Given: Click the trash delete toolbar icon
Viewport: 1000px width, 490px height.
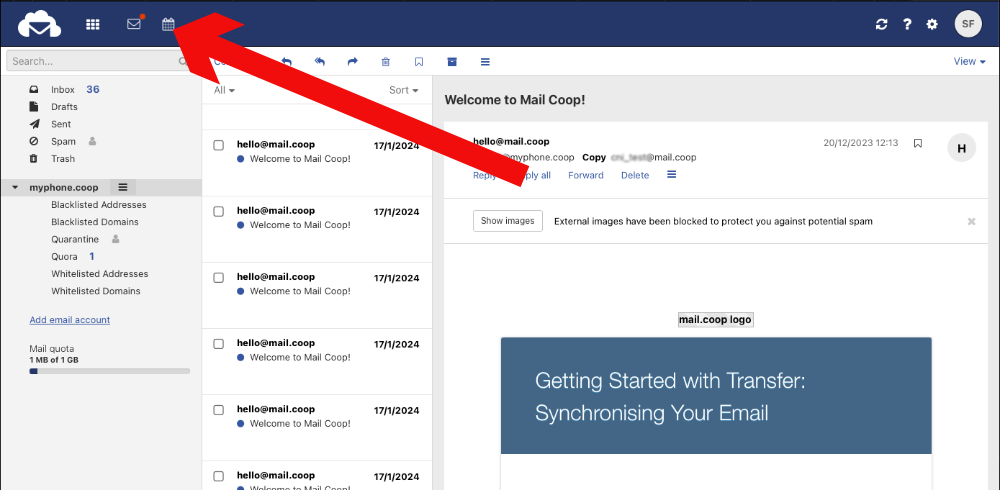Looking at the screenshot, I should pos(386,62).
